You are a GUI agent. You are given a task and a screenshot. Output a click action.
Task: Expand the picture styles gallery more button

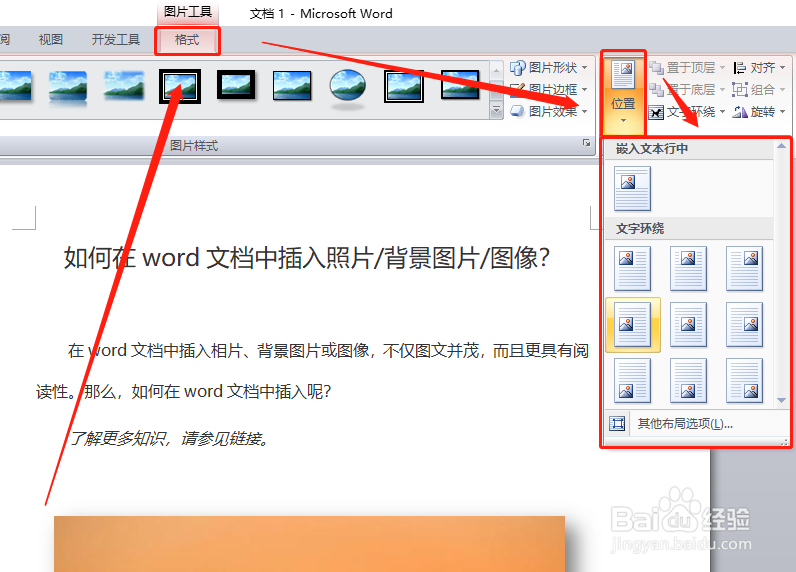click(x=496, y=110)
